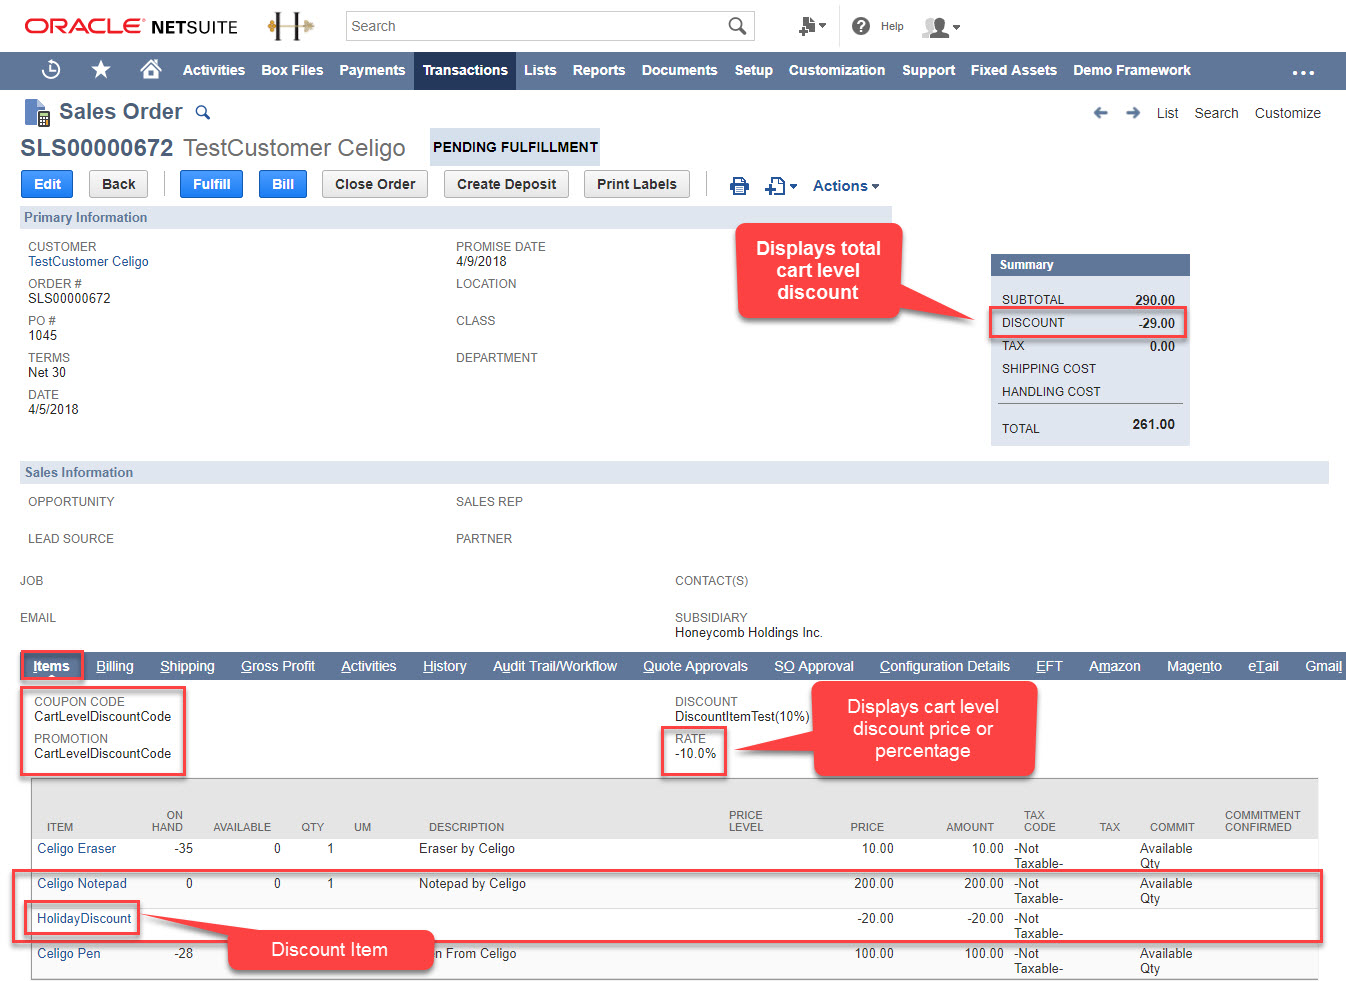Click the print icon on the sales order
This screenshot has height=981, width=1346.
pyautogui.click(x=739, y=185)
